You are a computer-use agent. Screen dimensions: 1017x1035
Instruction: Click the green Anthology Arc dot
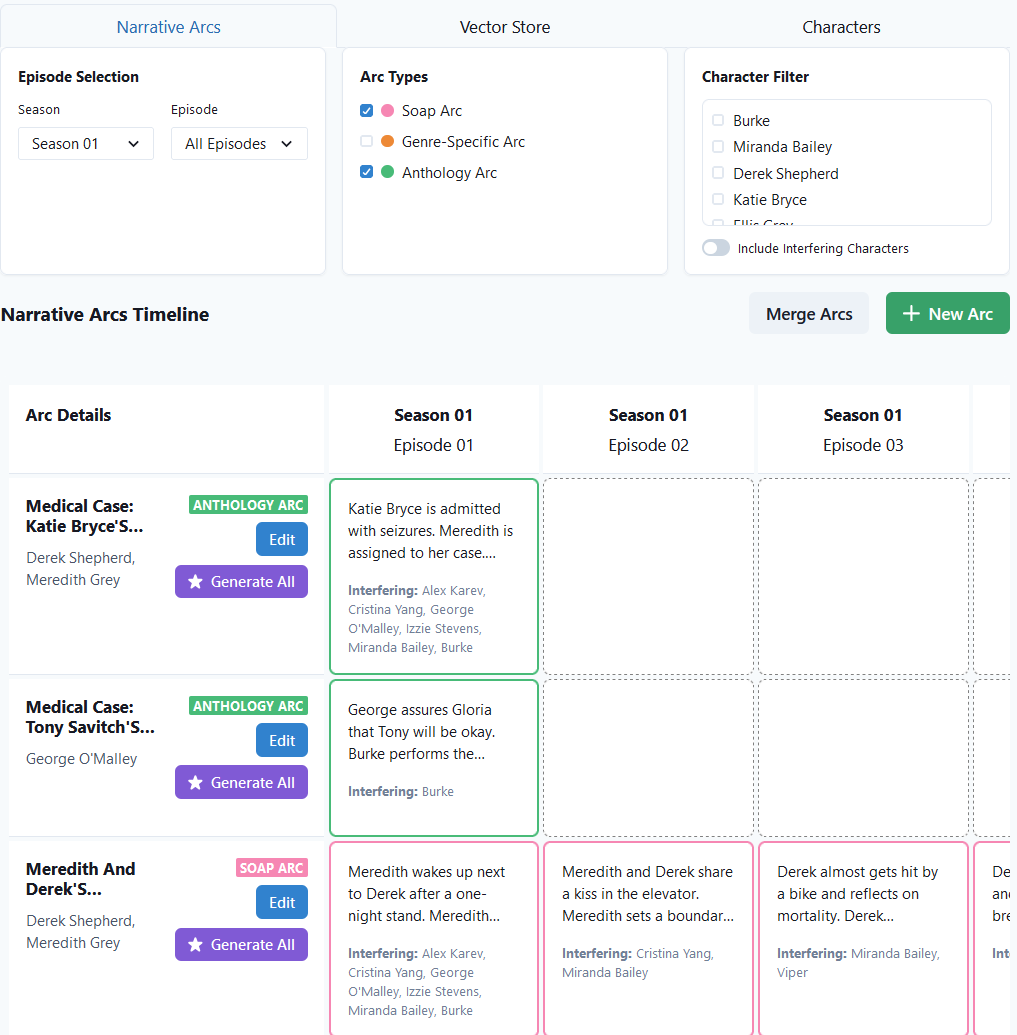(x=388, y=172)
